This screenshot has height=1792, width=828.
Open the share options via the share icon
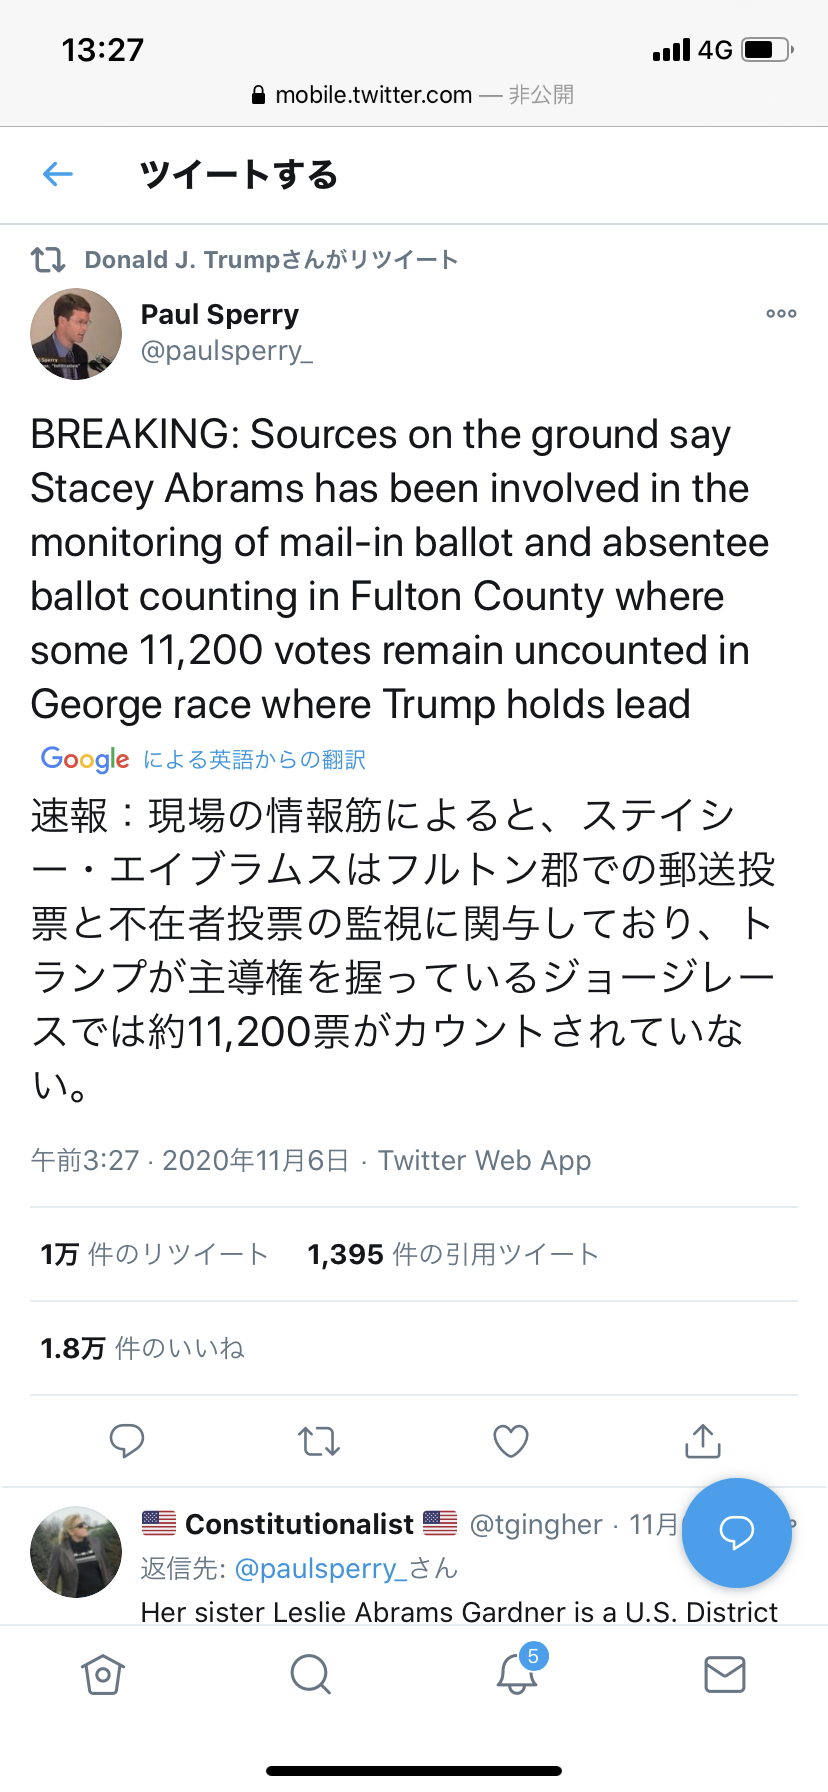(702, 1441)
